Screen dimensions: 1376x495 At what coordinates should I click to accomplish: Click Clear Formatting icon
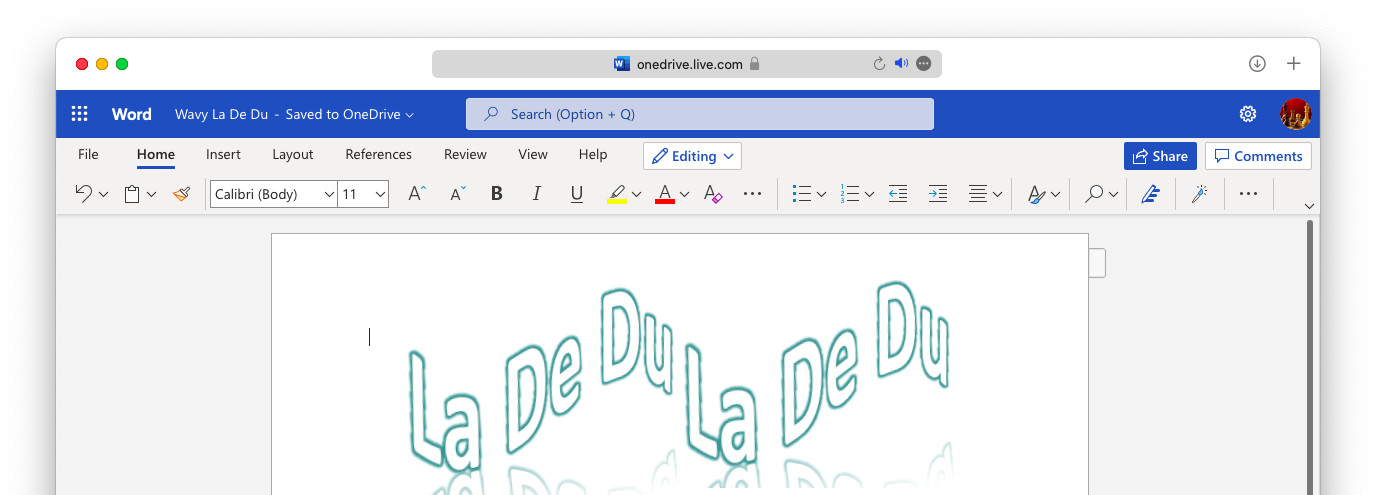(712, 194)
